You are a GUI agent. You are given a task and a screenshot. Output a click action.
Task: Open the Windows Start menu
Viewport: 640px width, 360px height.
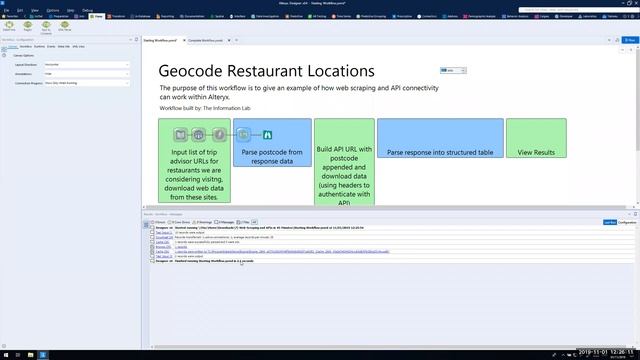coord(6,355)
